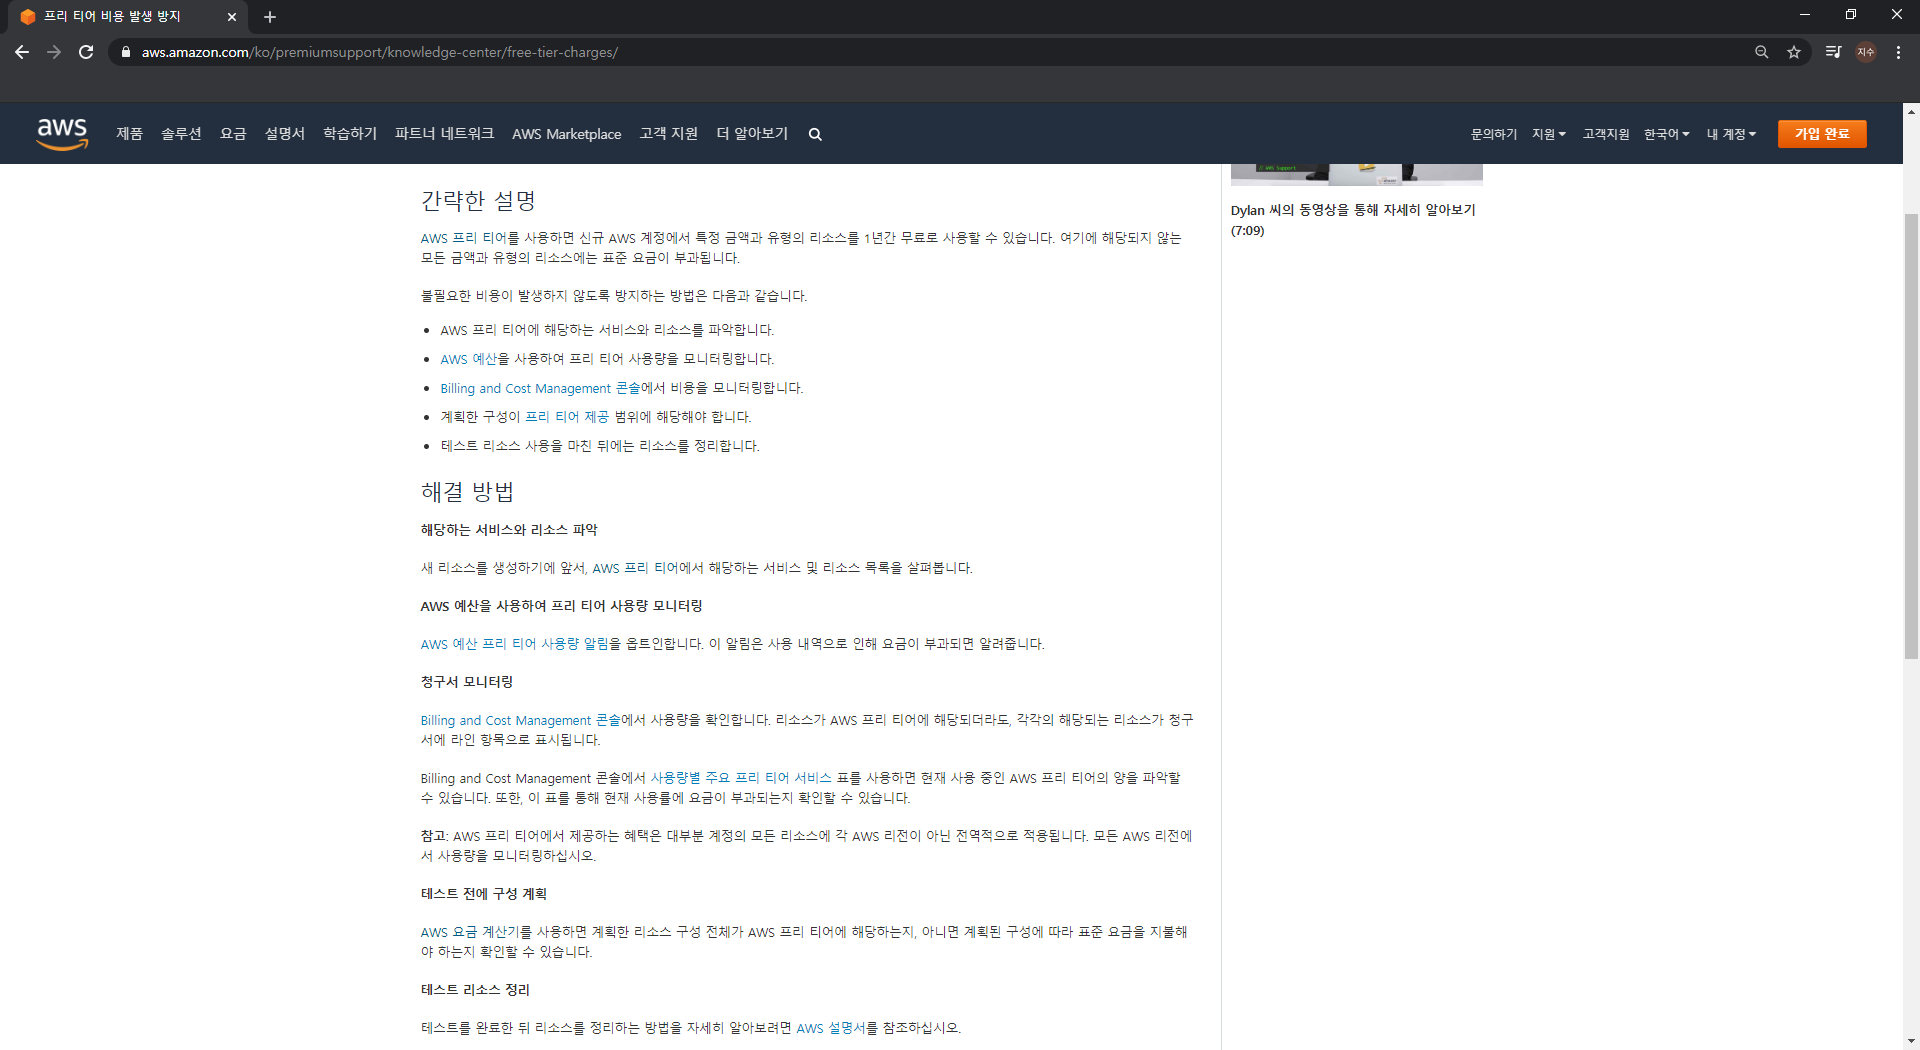Open the browser zoom magnifier icon
This screenshot has width=1920, height=1050.
1762,52
